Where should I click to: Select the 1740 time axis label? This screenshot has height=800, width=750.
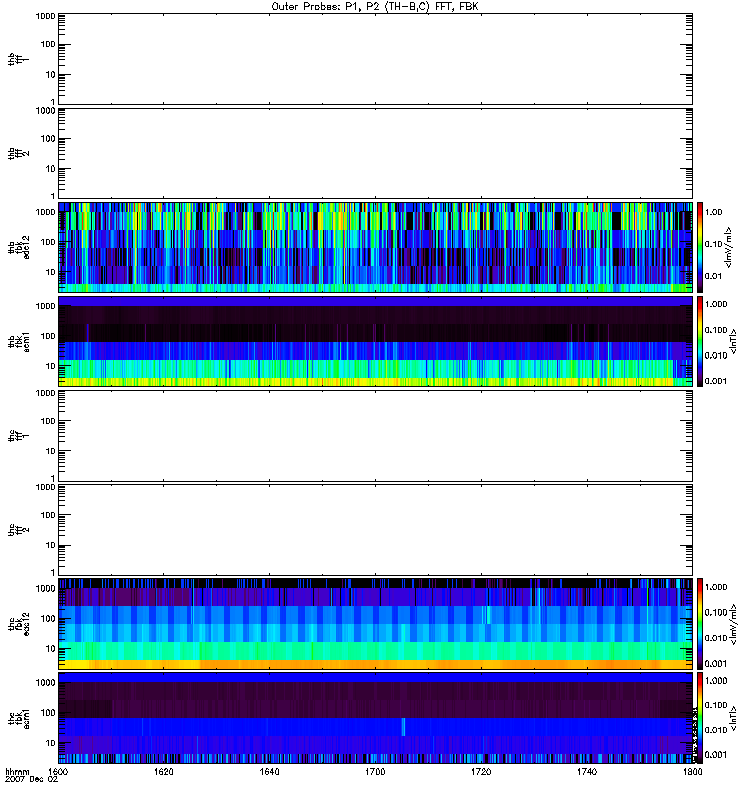[x=586, y=773]
